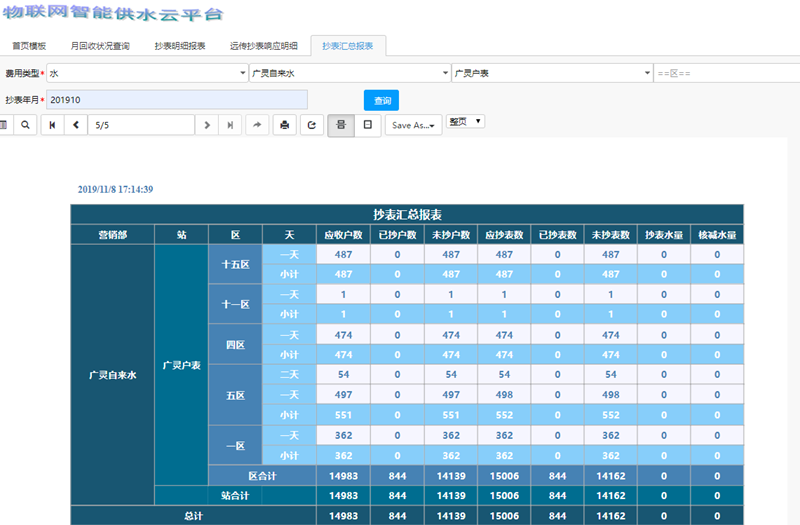Click the 二天 row label in 五区
Image resolution: width=800 pixels, height=525 pixels.
click(289, 374)
